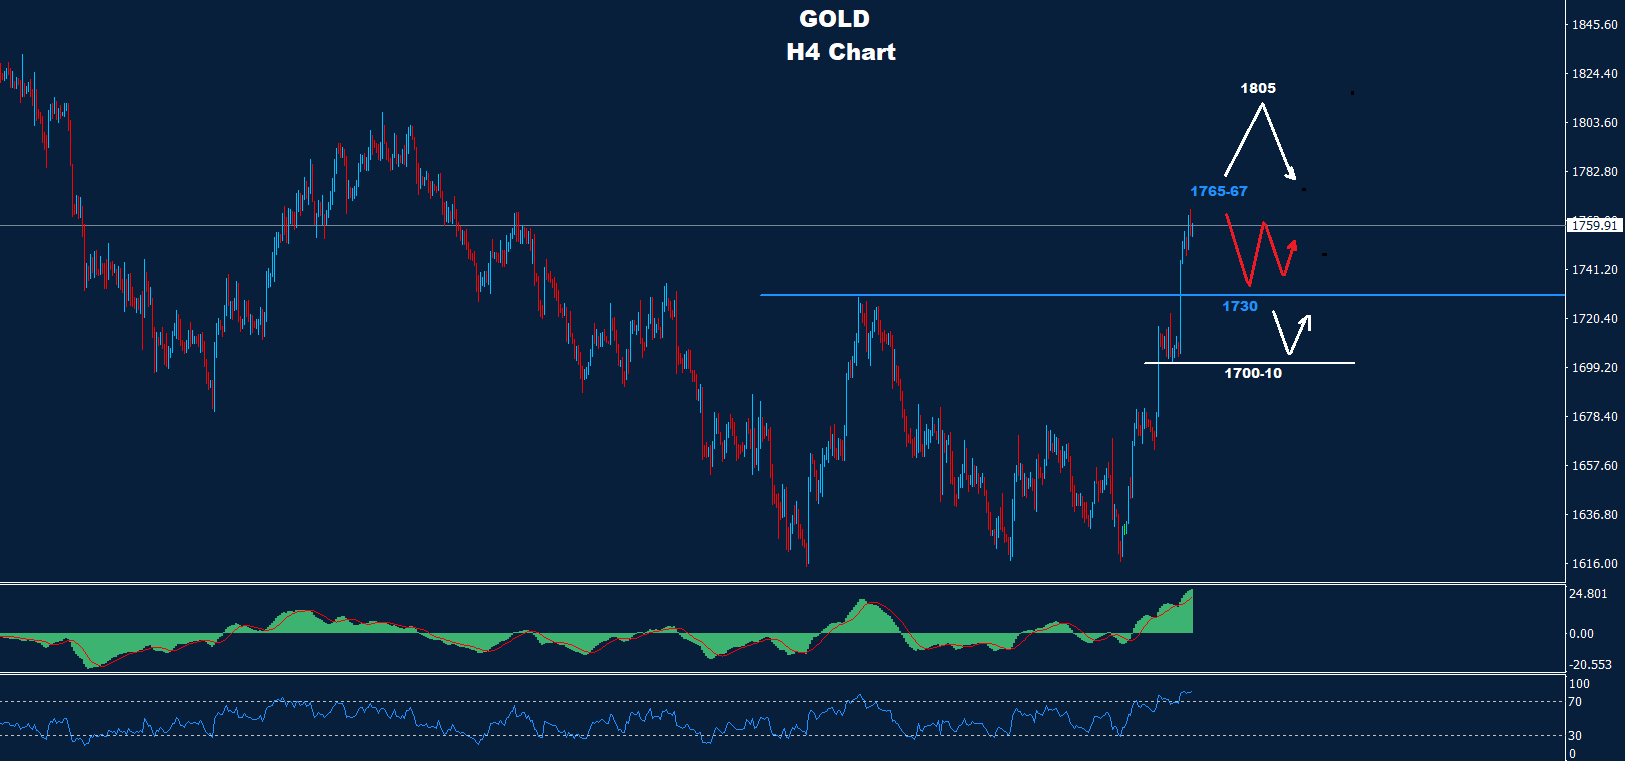Click the current price tag 1759.91
The height and width of the screenshot is (763, 1625).
coord(1594,226)
